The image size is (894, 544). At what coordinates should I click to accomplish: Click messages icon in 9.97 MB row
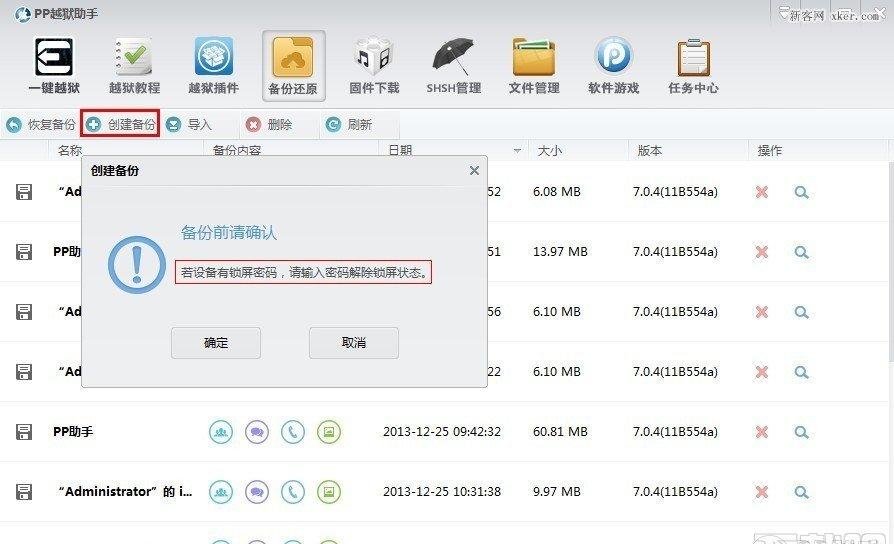click(x=257, y=492)
